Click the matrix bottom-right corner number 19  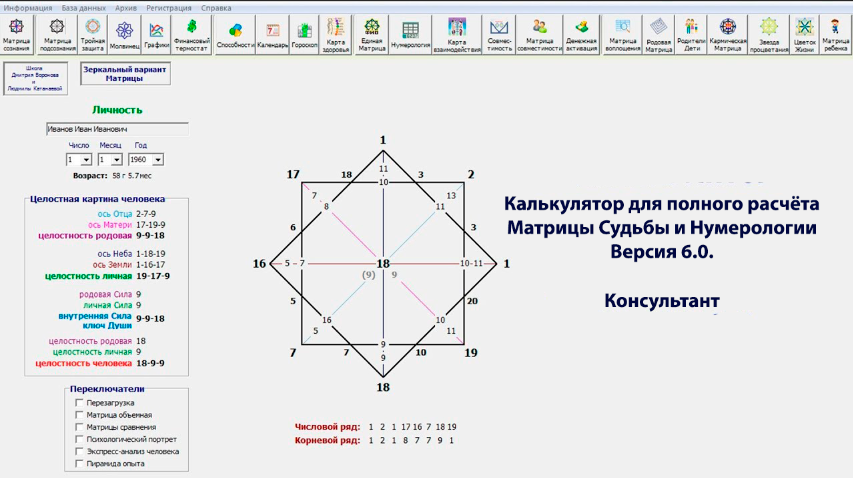pyautogui.click(x=471, y=353)
